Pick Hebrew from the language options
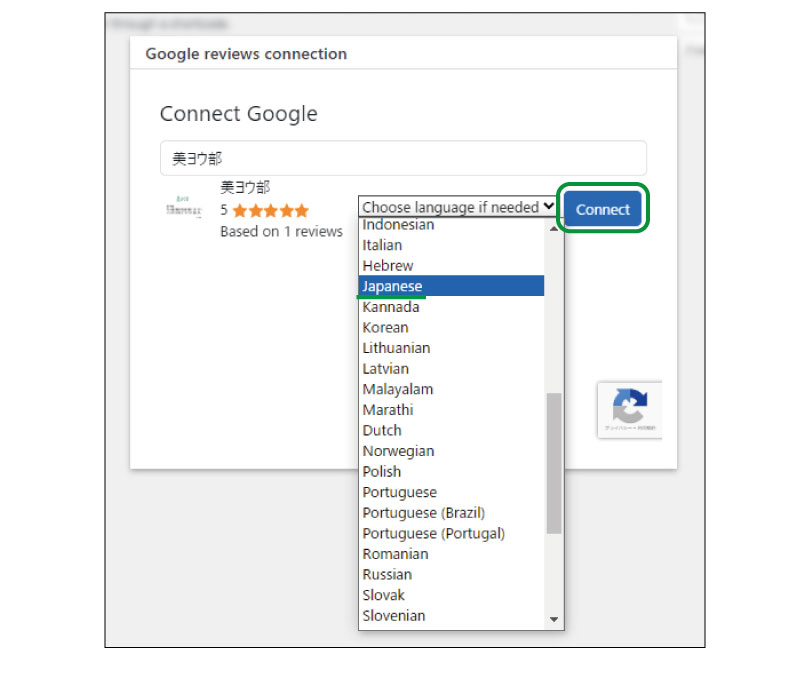 pyautogui.click(x=387, y=266)
